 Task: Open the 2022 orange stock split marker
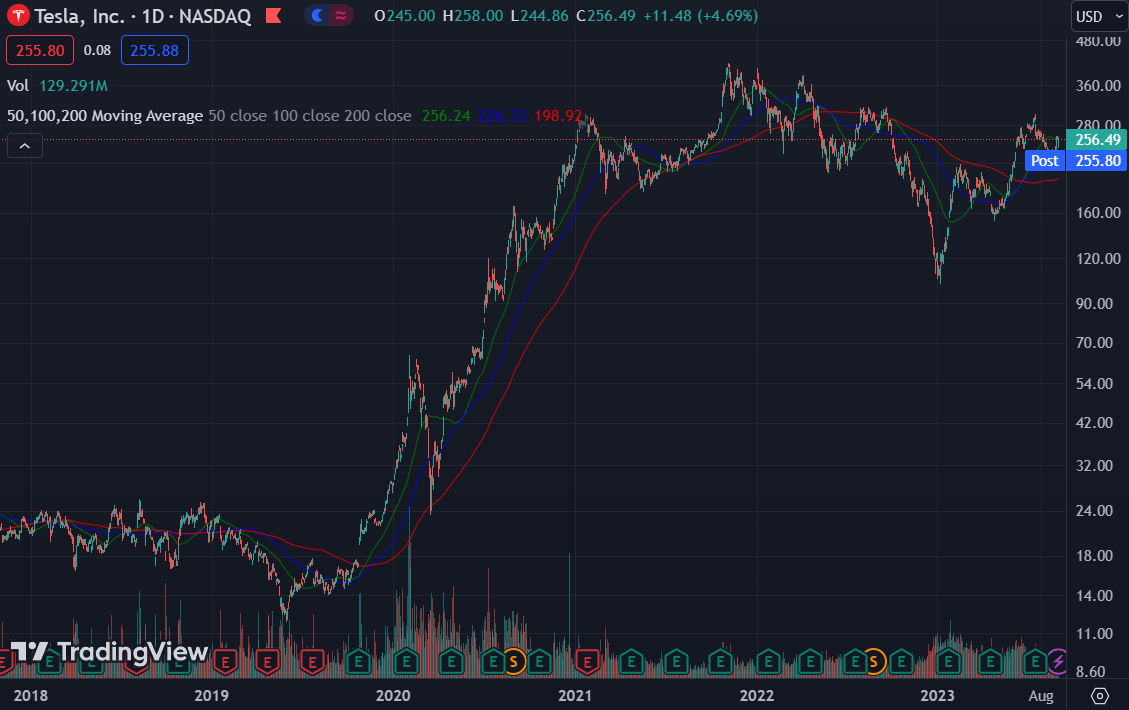point(873,661)
